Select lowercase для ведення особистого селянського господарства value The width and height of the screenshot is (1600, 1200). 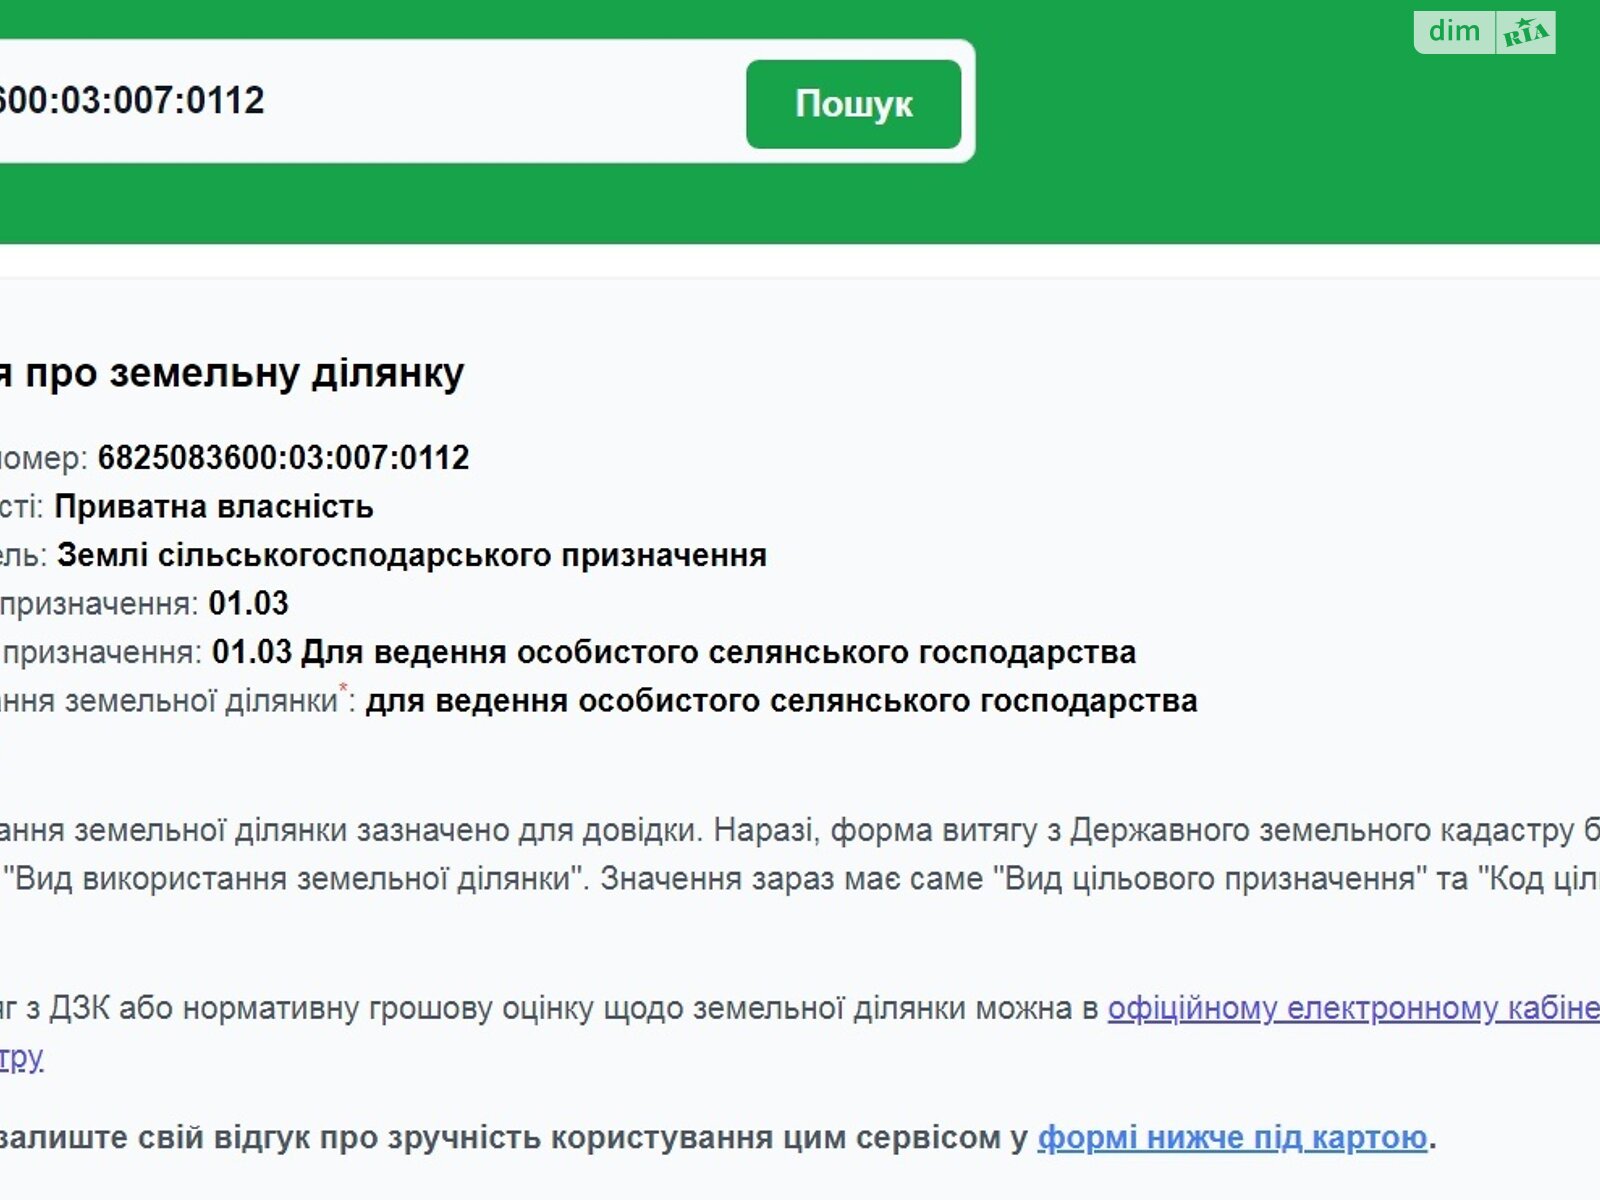coord(781,701)
